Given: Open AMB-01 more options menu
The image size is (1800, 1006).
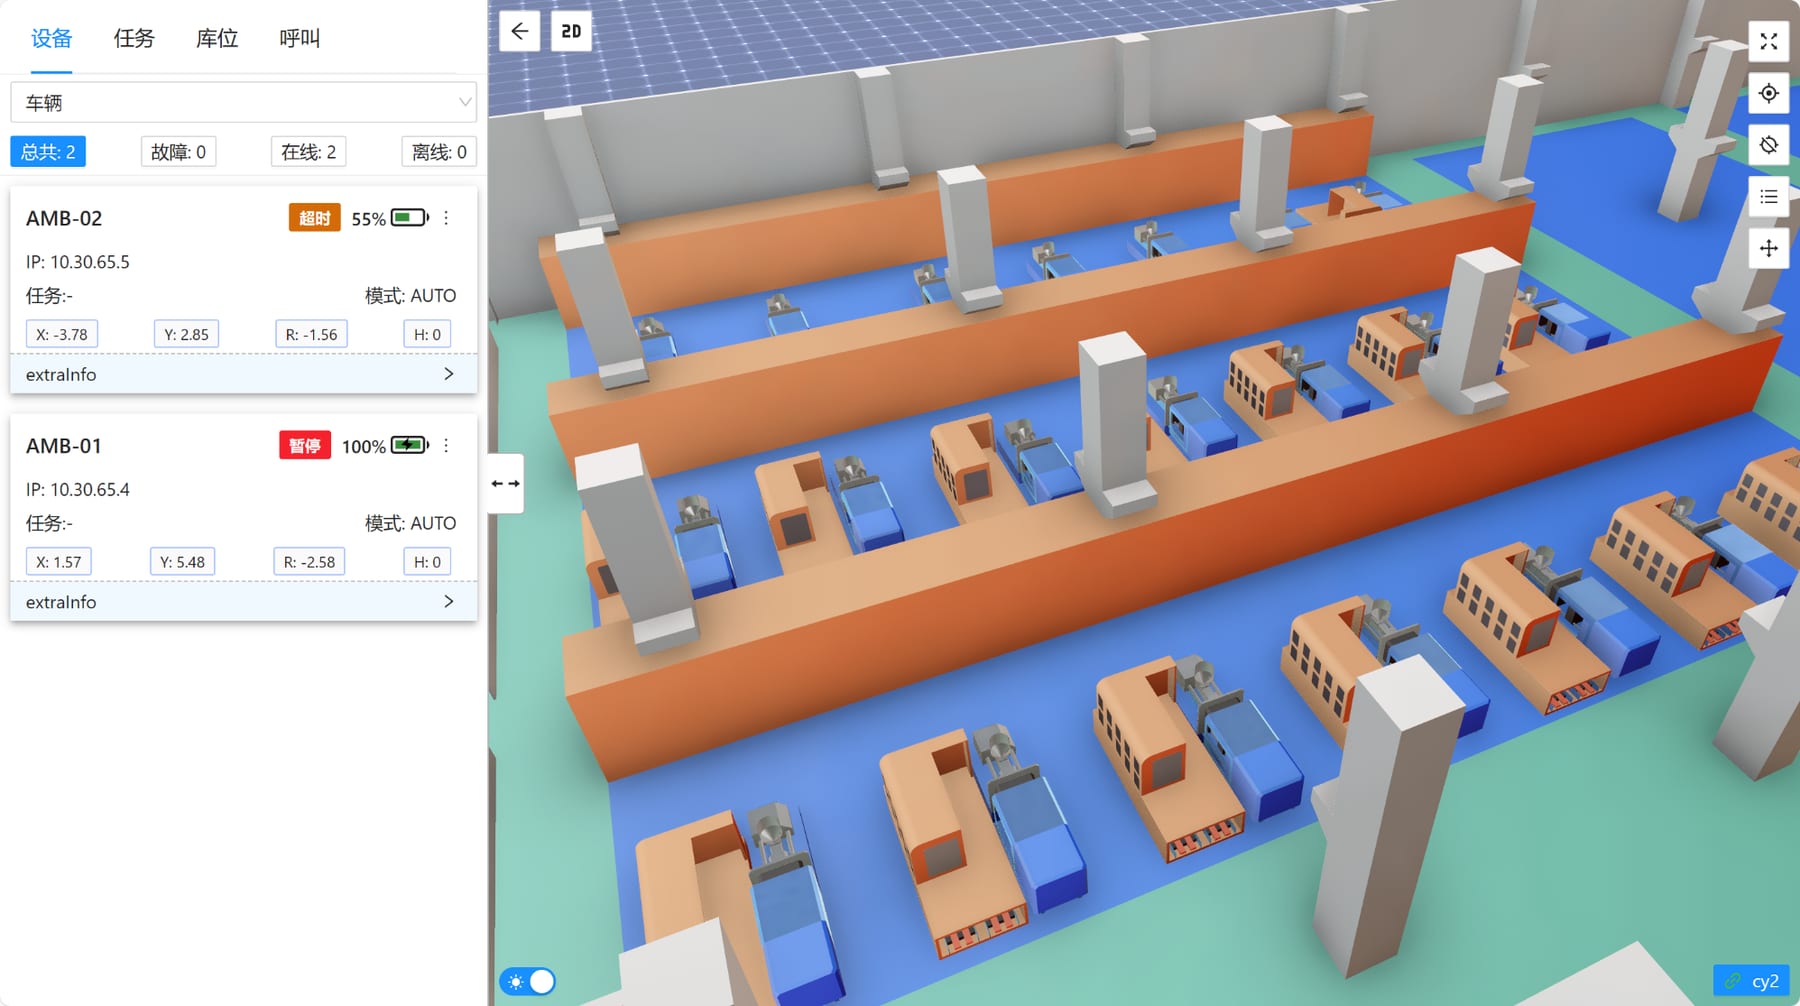Looking at the screenshot, I should point(446,446).
